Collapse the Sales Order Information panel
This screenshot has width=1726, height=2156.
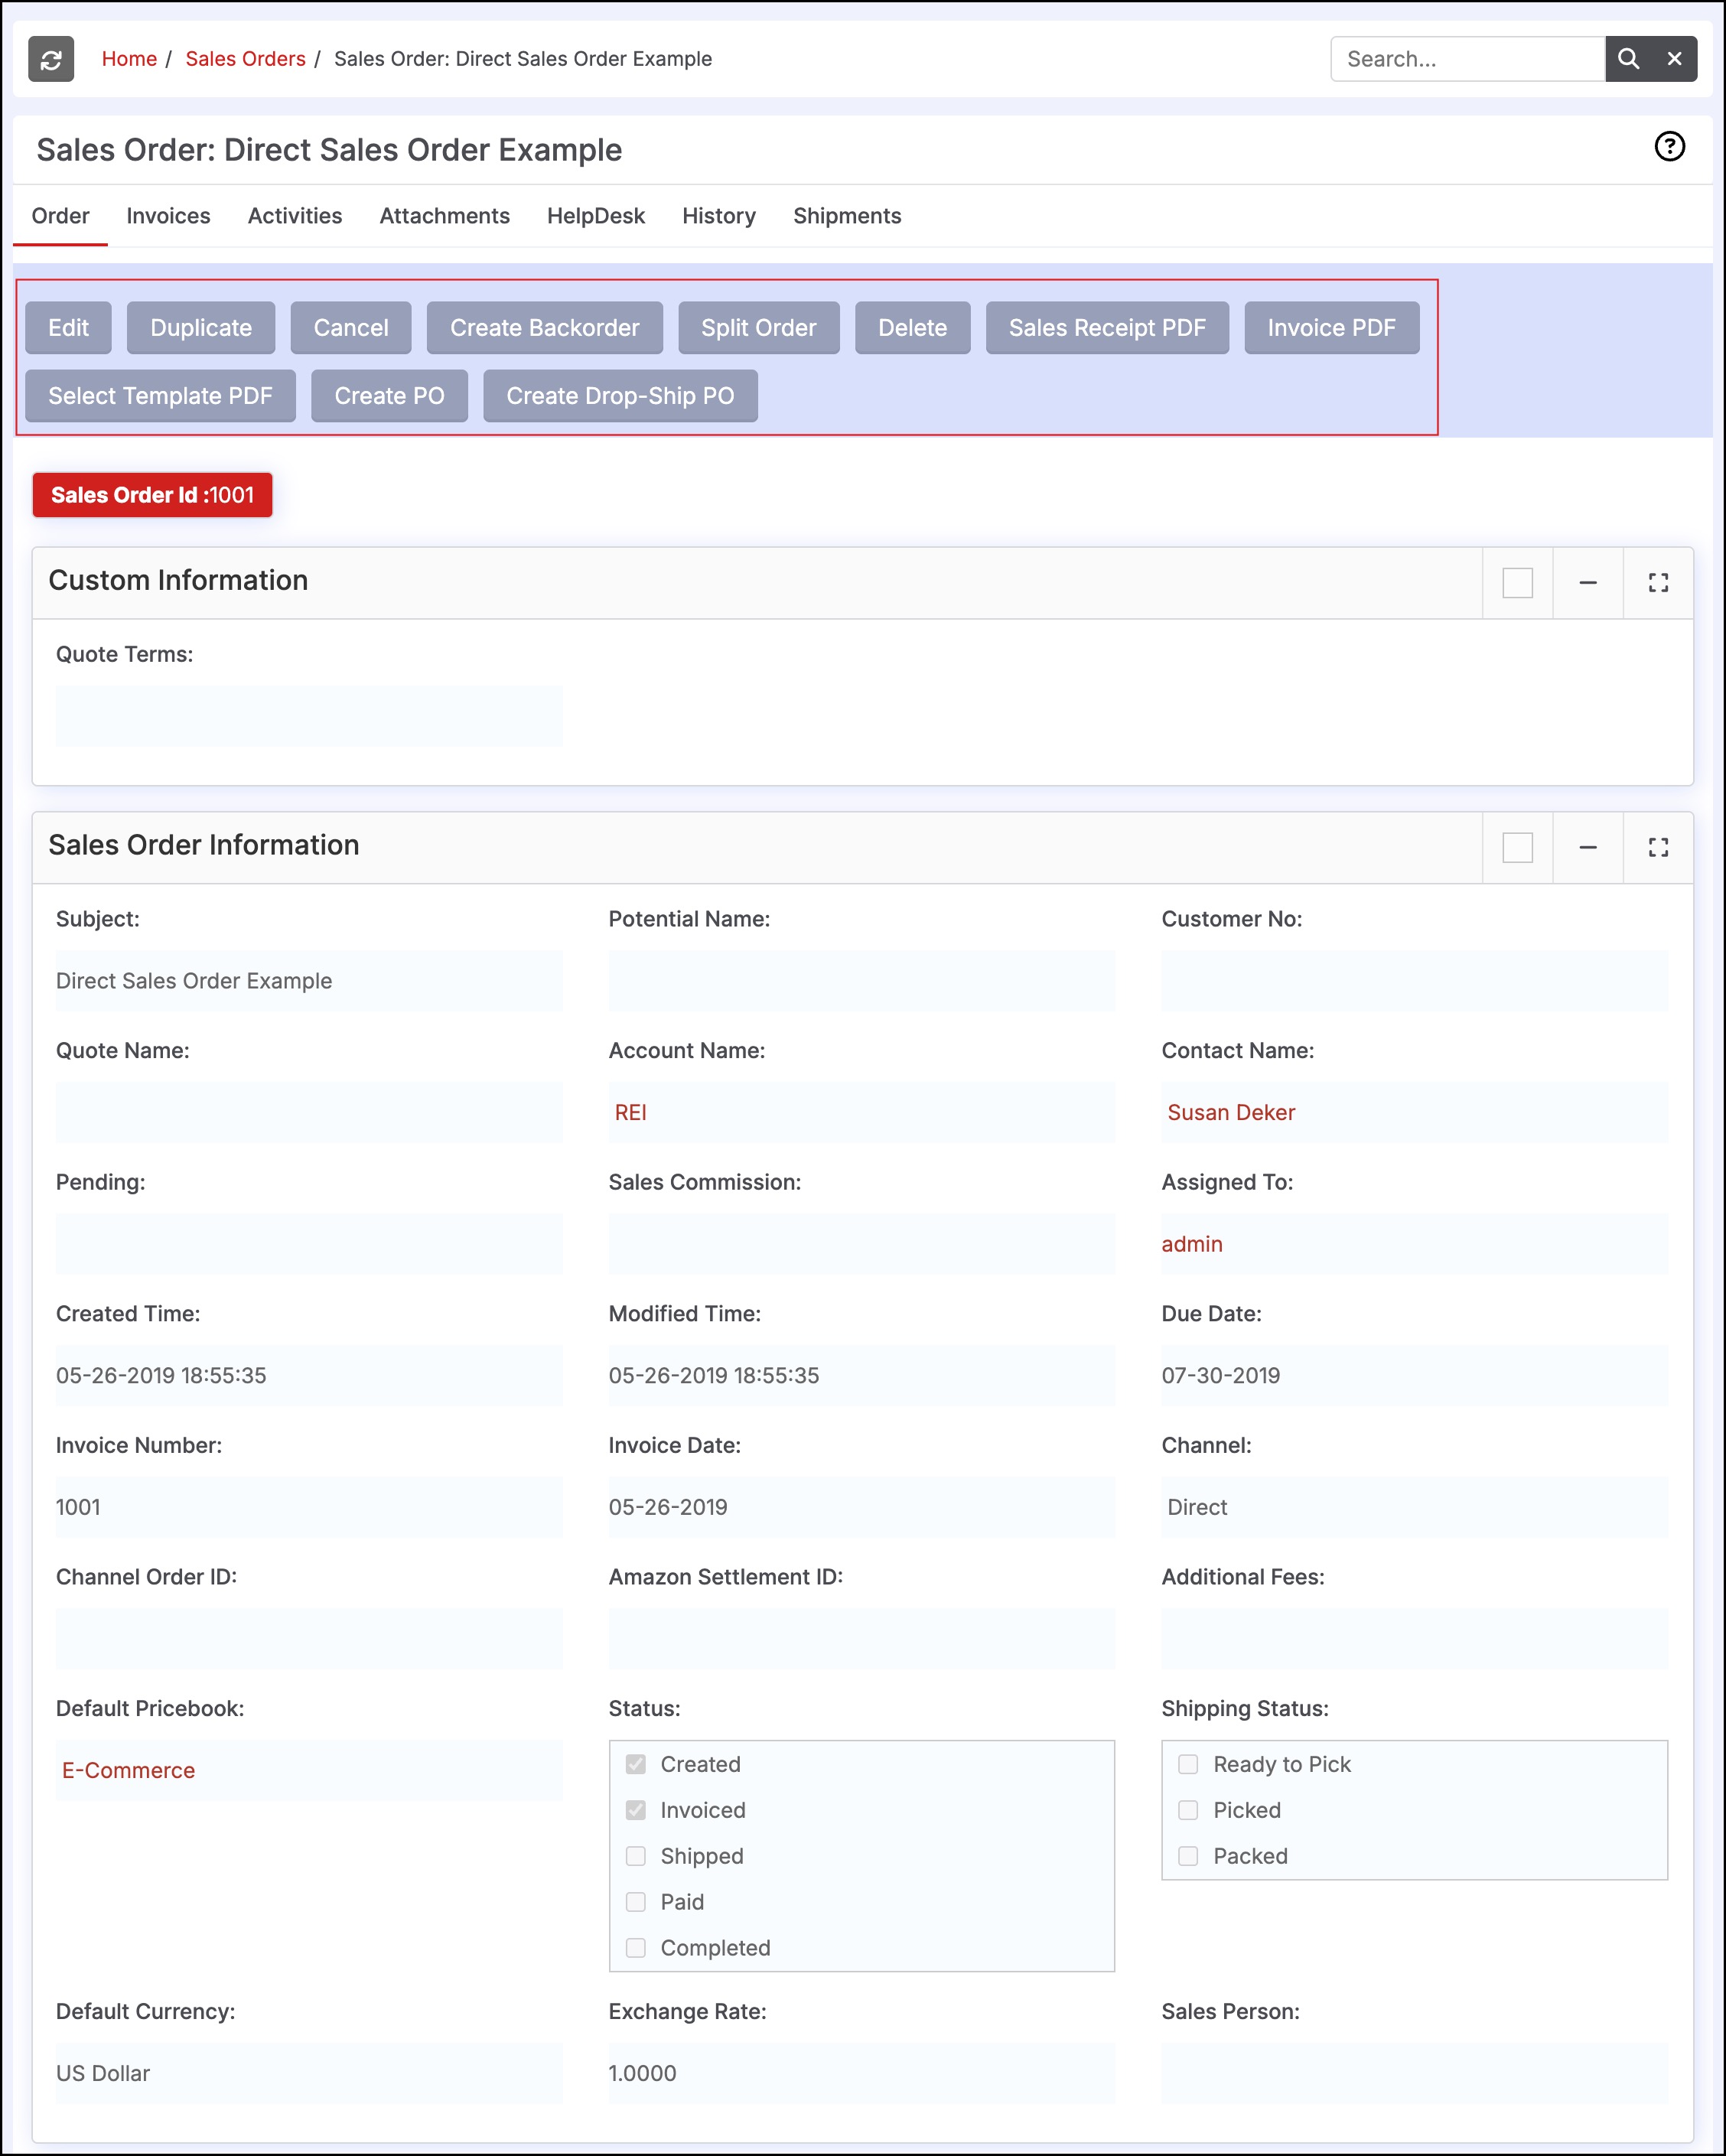pos(1587,848)
